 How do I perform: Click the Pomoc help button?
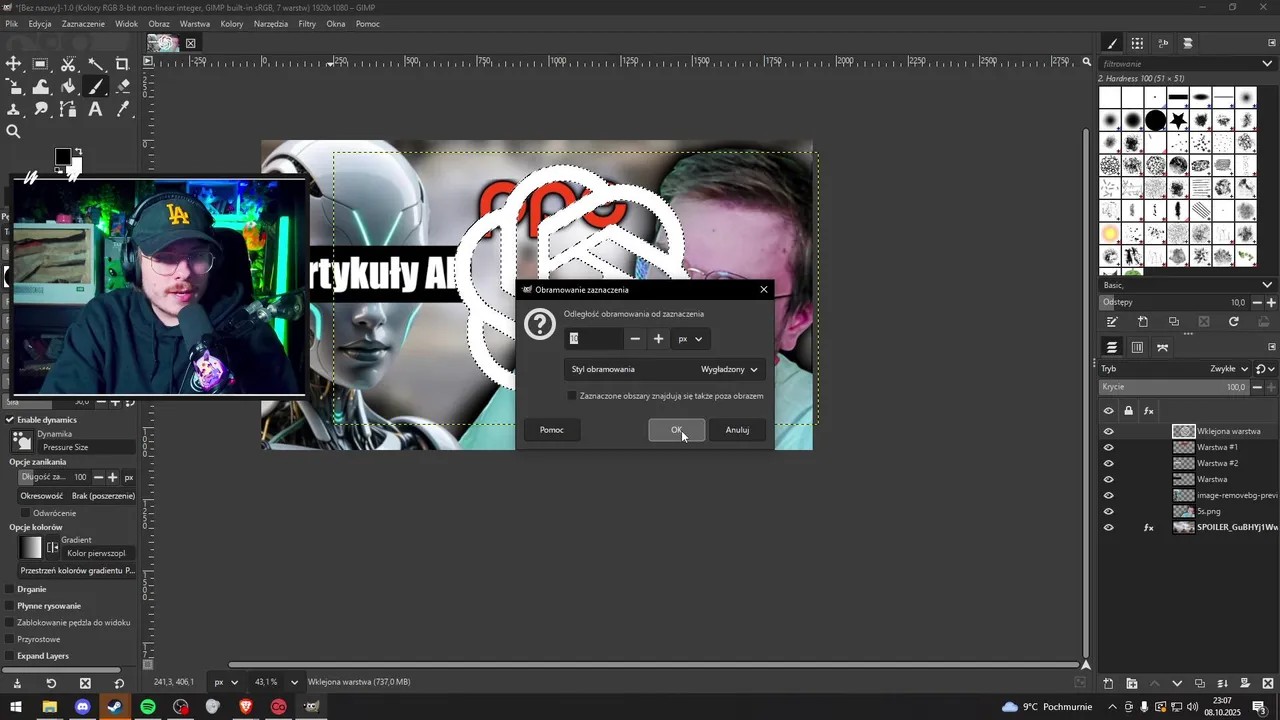(552, 430)
